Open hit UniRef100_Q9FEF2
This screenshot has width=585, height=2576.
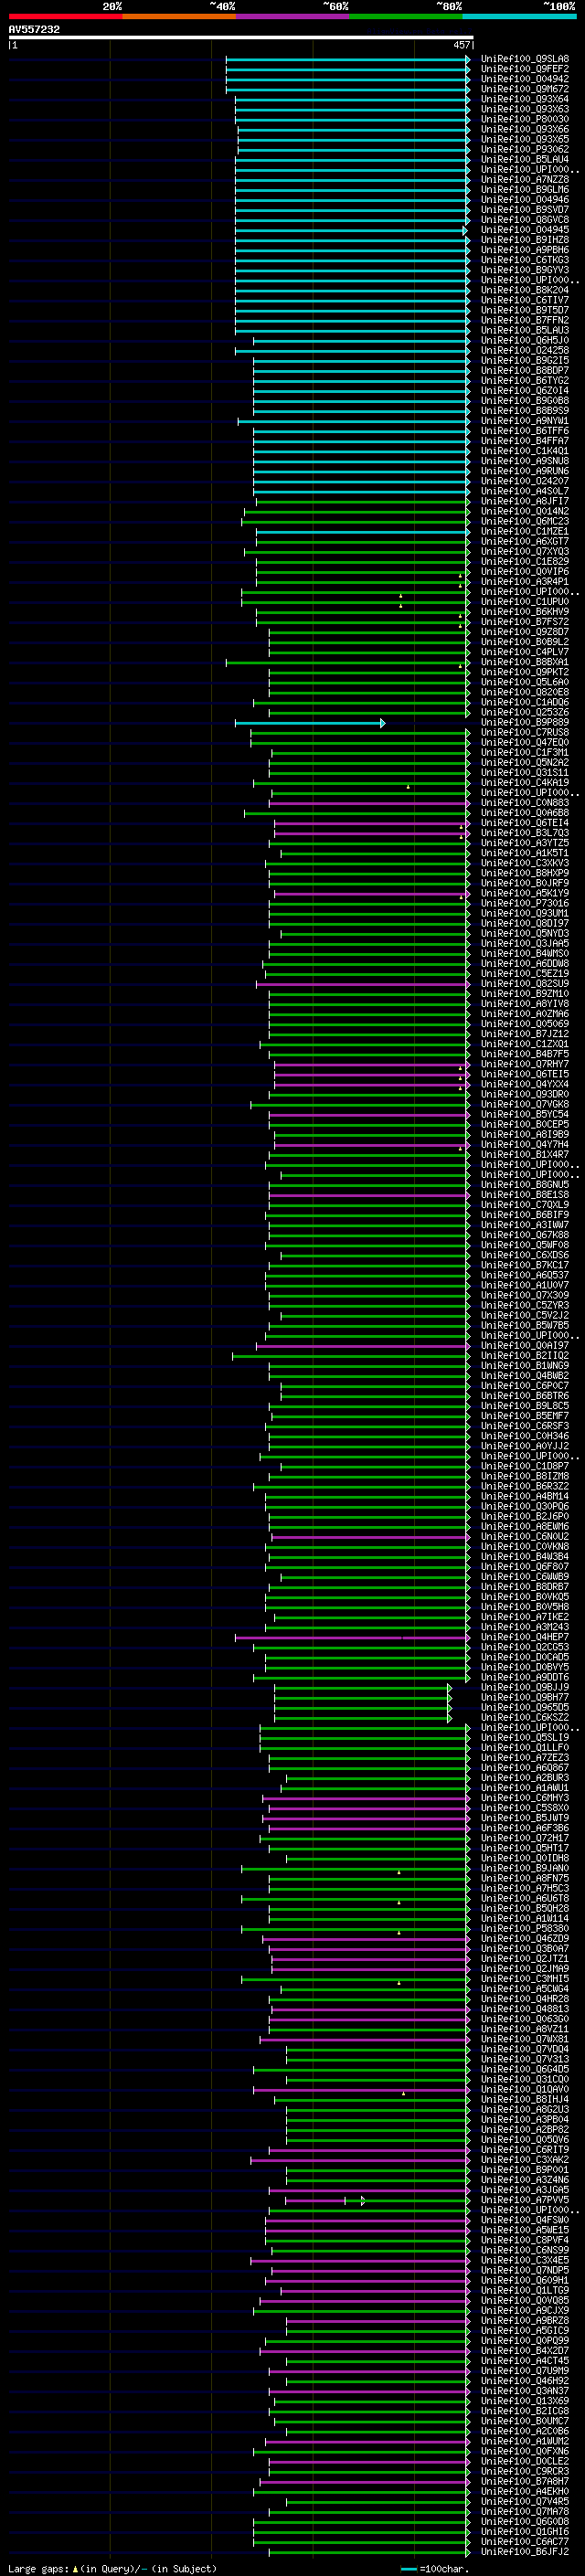click(x=524, y=70)
